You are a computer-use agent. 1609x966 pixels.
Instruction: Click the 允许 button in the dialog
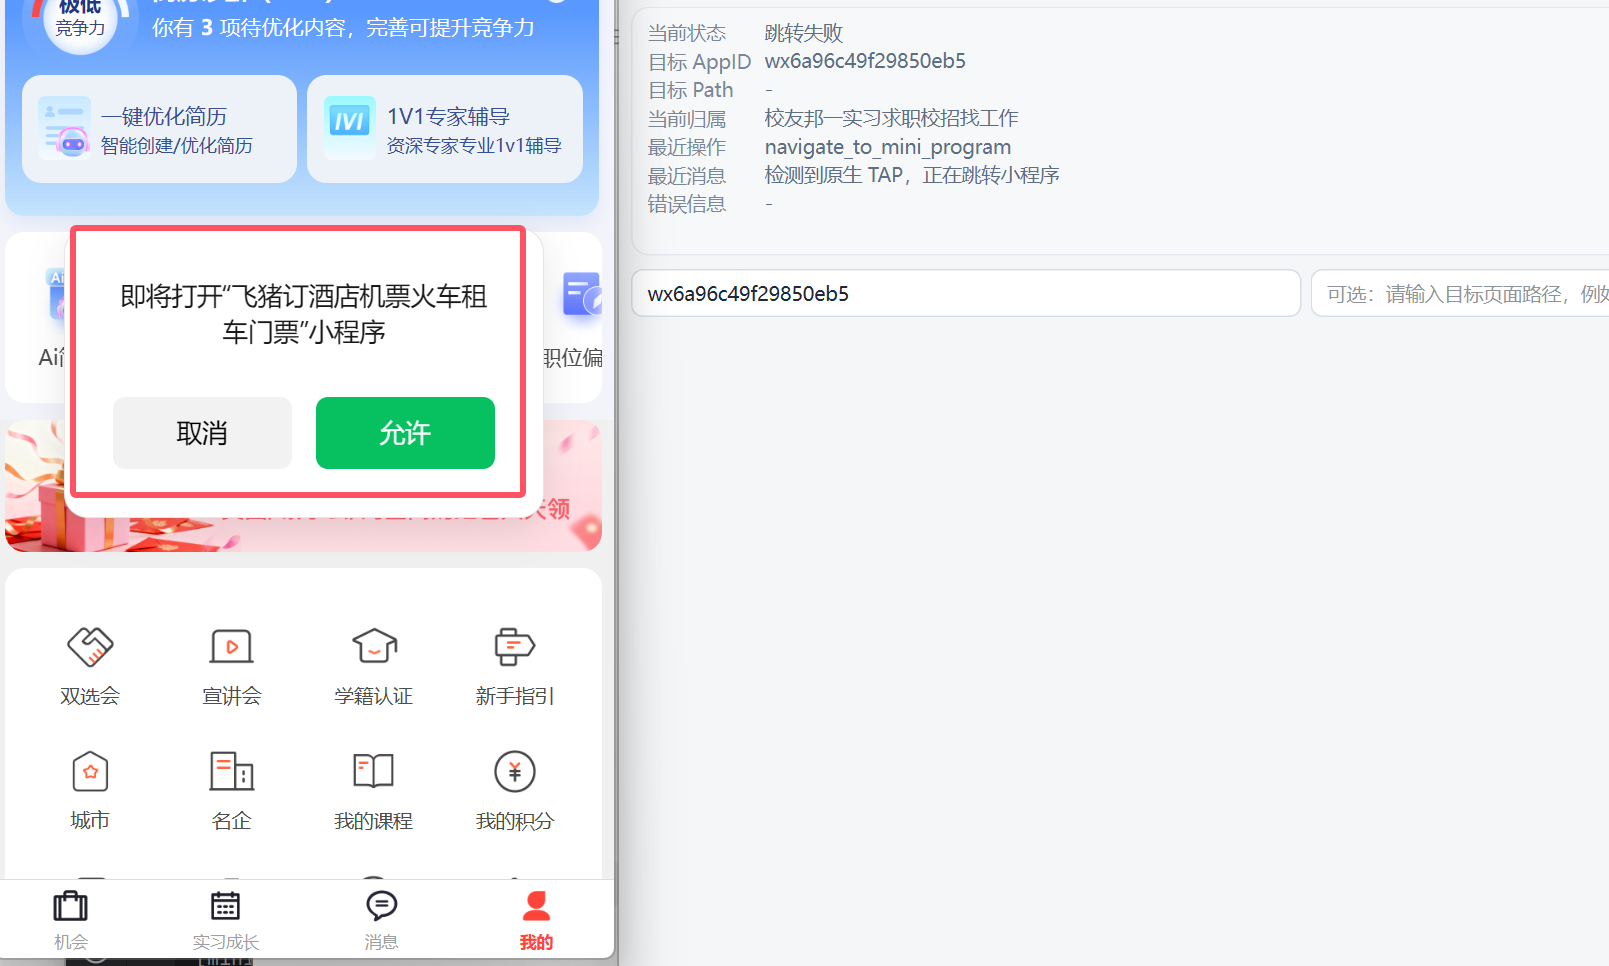pos(405,433)
